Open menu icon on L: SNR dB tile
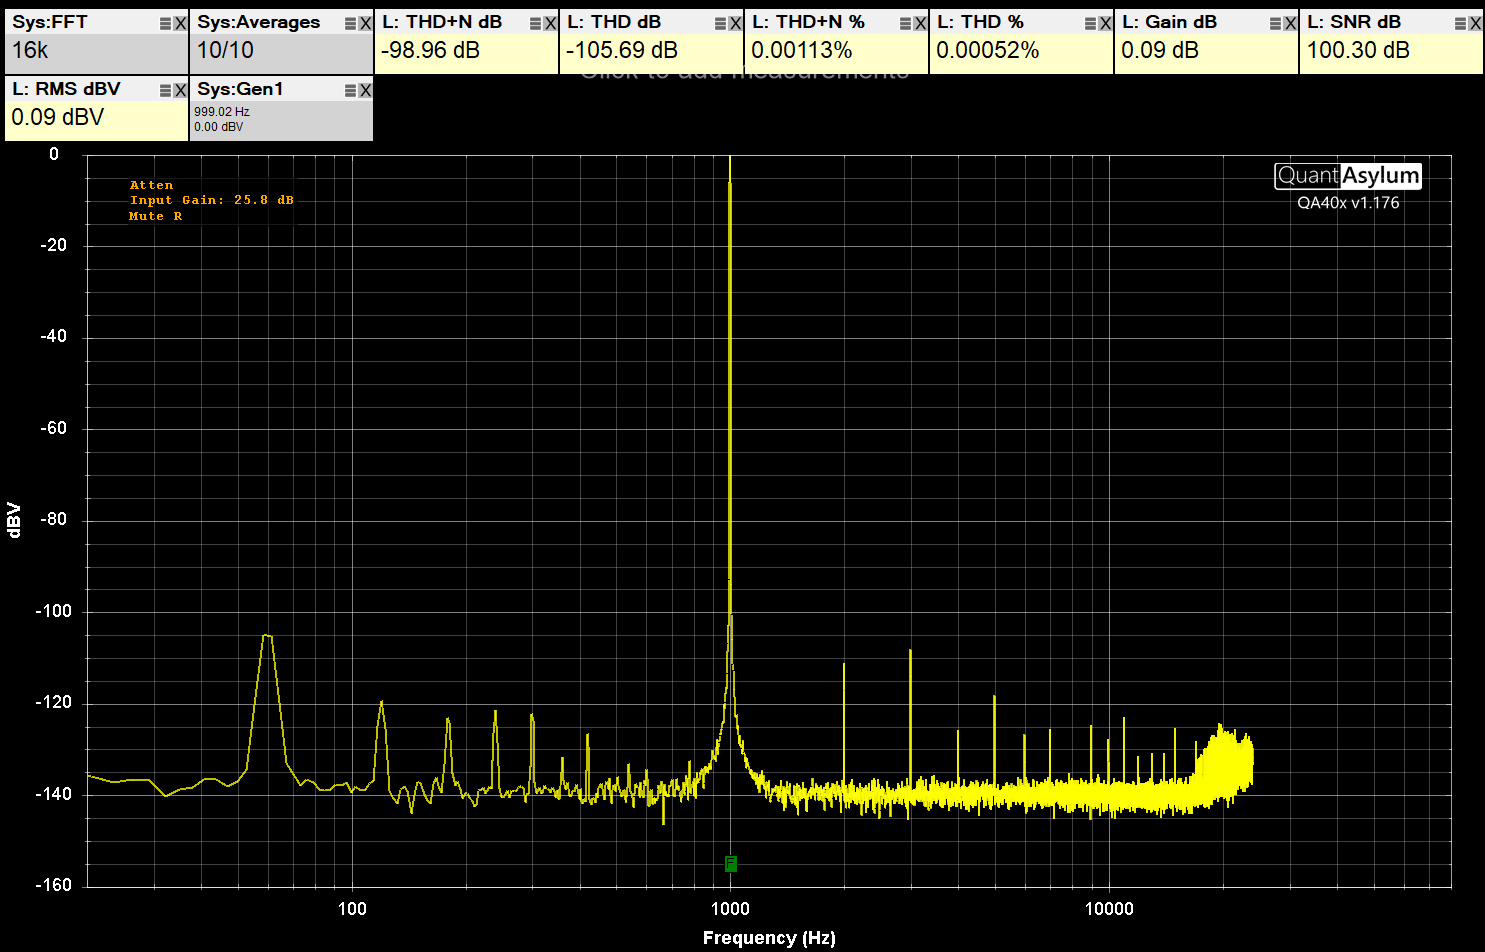Image resolution: width=1485 pixels, height=952 pixels. [x=1461, y=23]
